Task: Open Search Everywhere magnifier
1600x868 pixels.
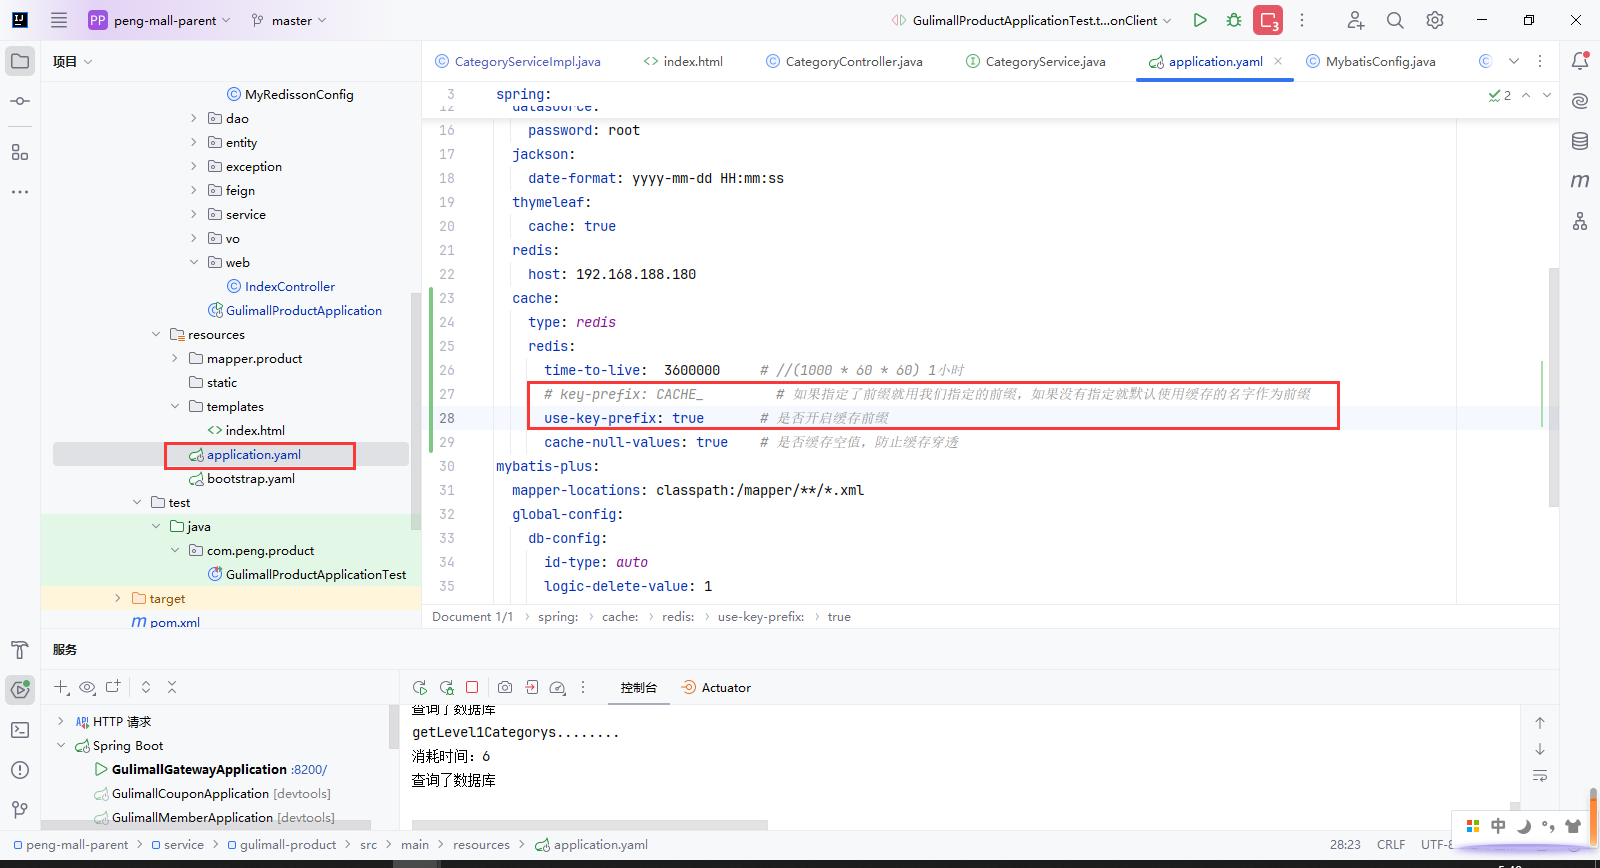Action: pyautogui.click(x=1395, y=20)
